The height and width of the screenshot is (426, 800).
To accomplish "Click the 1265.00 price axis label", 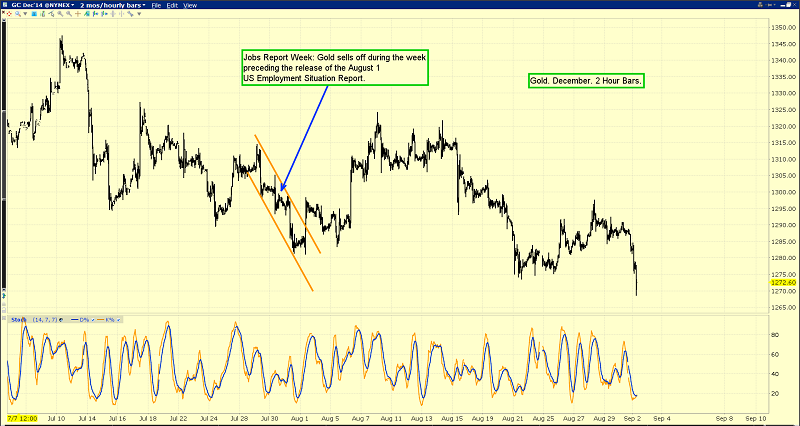I will coord(785,308).
